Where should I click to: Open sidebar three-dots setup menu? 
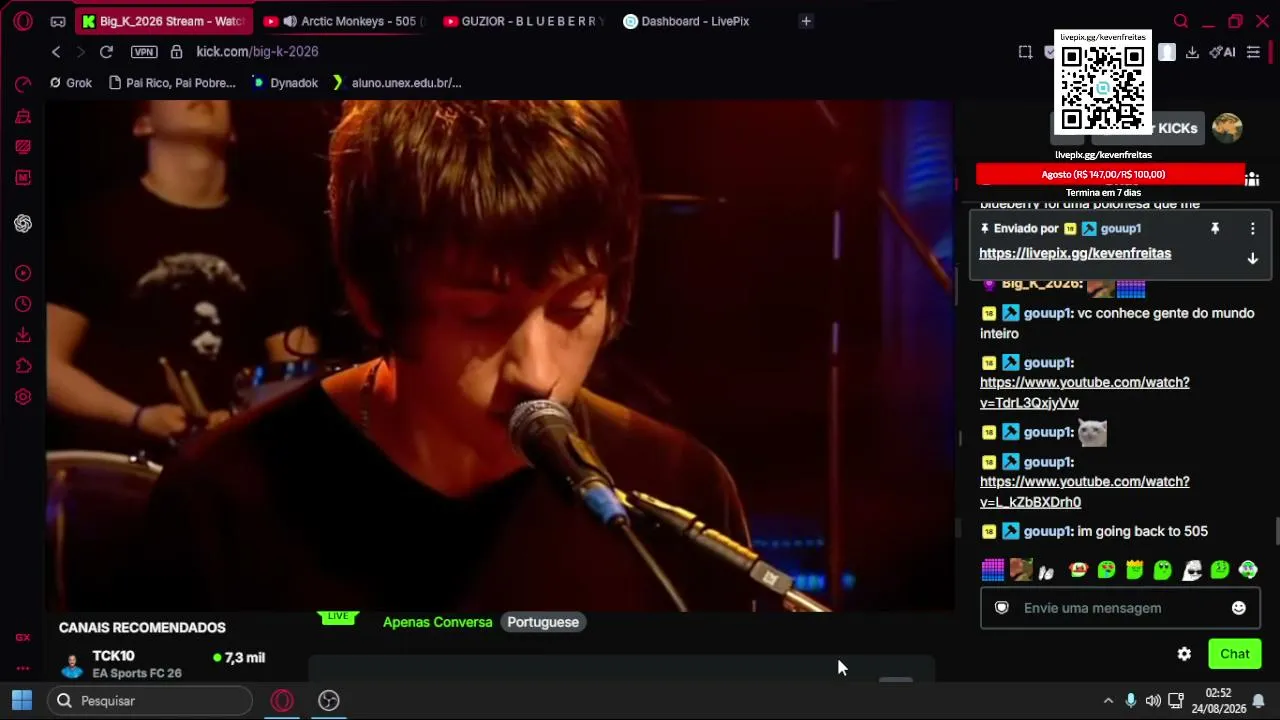[23, 668]
